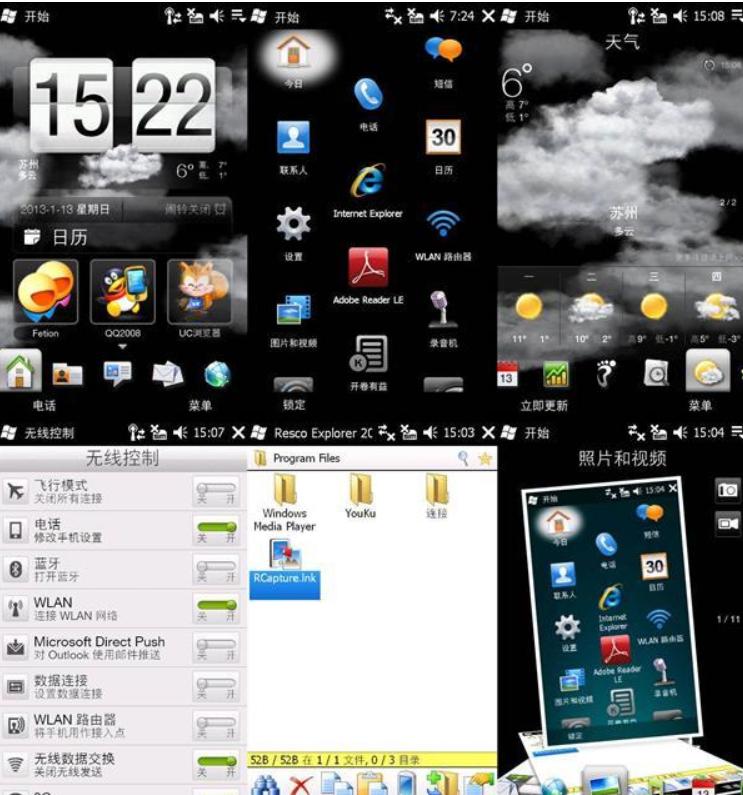Expand shortcuts with the arrow below QQ2008
Viewport: 743px width, 795px height.
pyautogui.click(x=123, y=347)
